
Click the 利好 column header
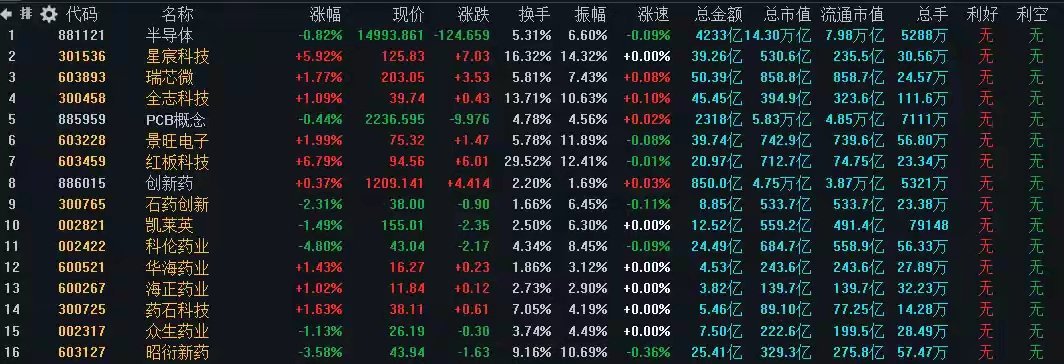[983, 13]
